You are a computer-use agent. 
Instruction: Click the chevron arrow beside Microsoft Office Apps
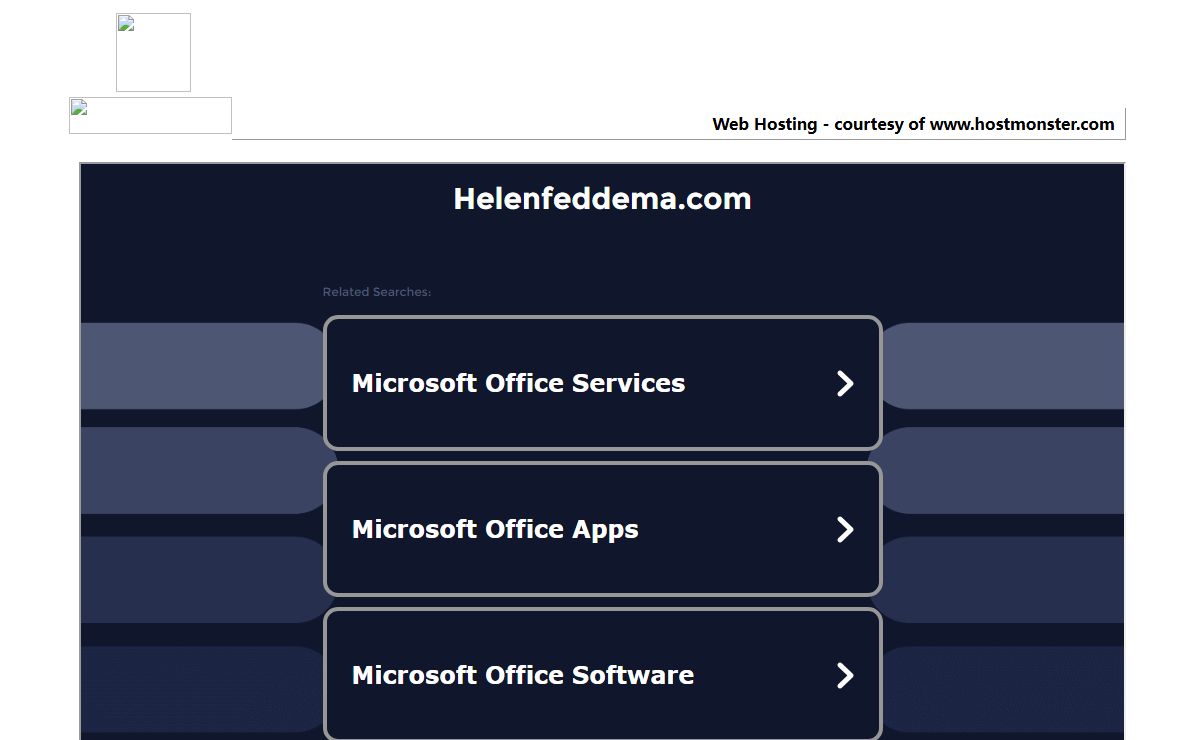pyautogui.click(x=845, y=529)
